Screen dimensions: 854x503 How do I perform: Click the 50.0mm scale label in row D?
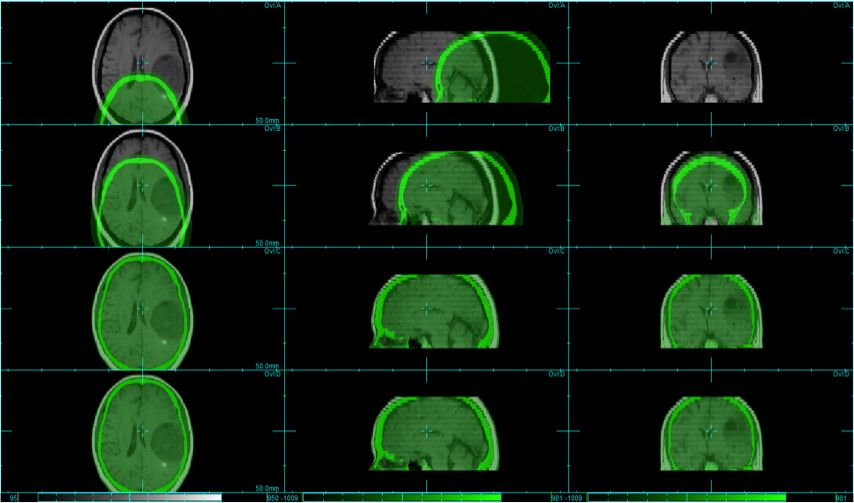(267, 489)
